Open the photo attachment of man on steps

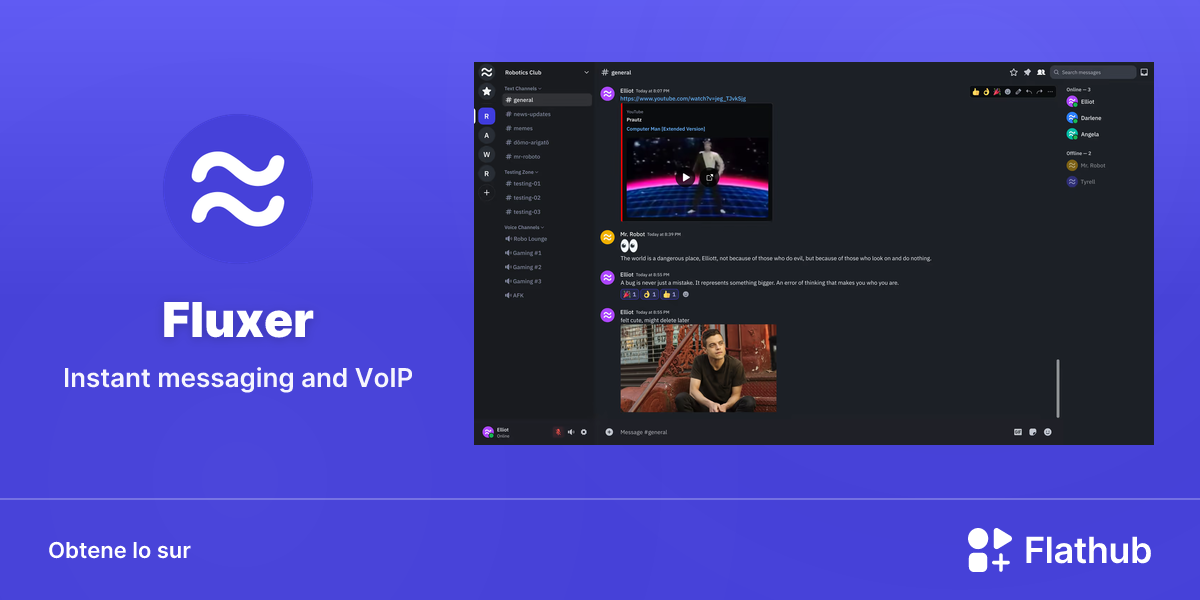tap(698, 368)
